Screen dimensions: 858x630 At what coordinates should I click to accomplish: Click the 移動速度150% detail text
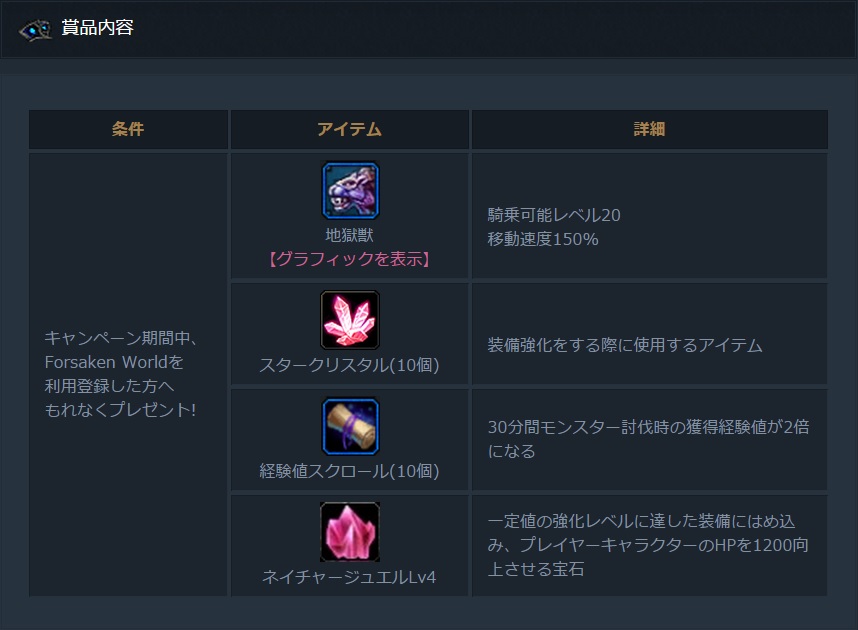point(543,239)
